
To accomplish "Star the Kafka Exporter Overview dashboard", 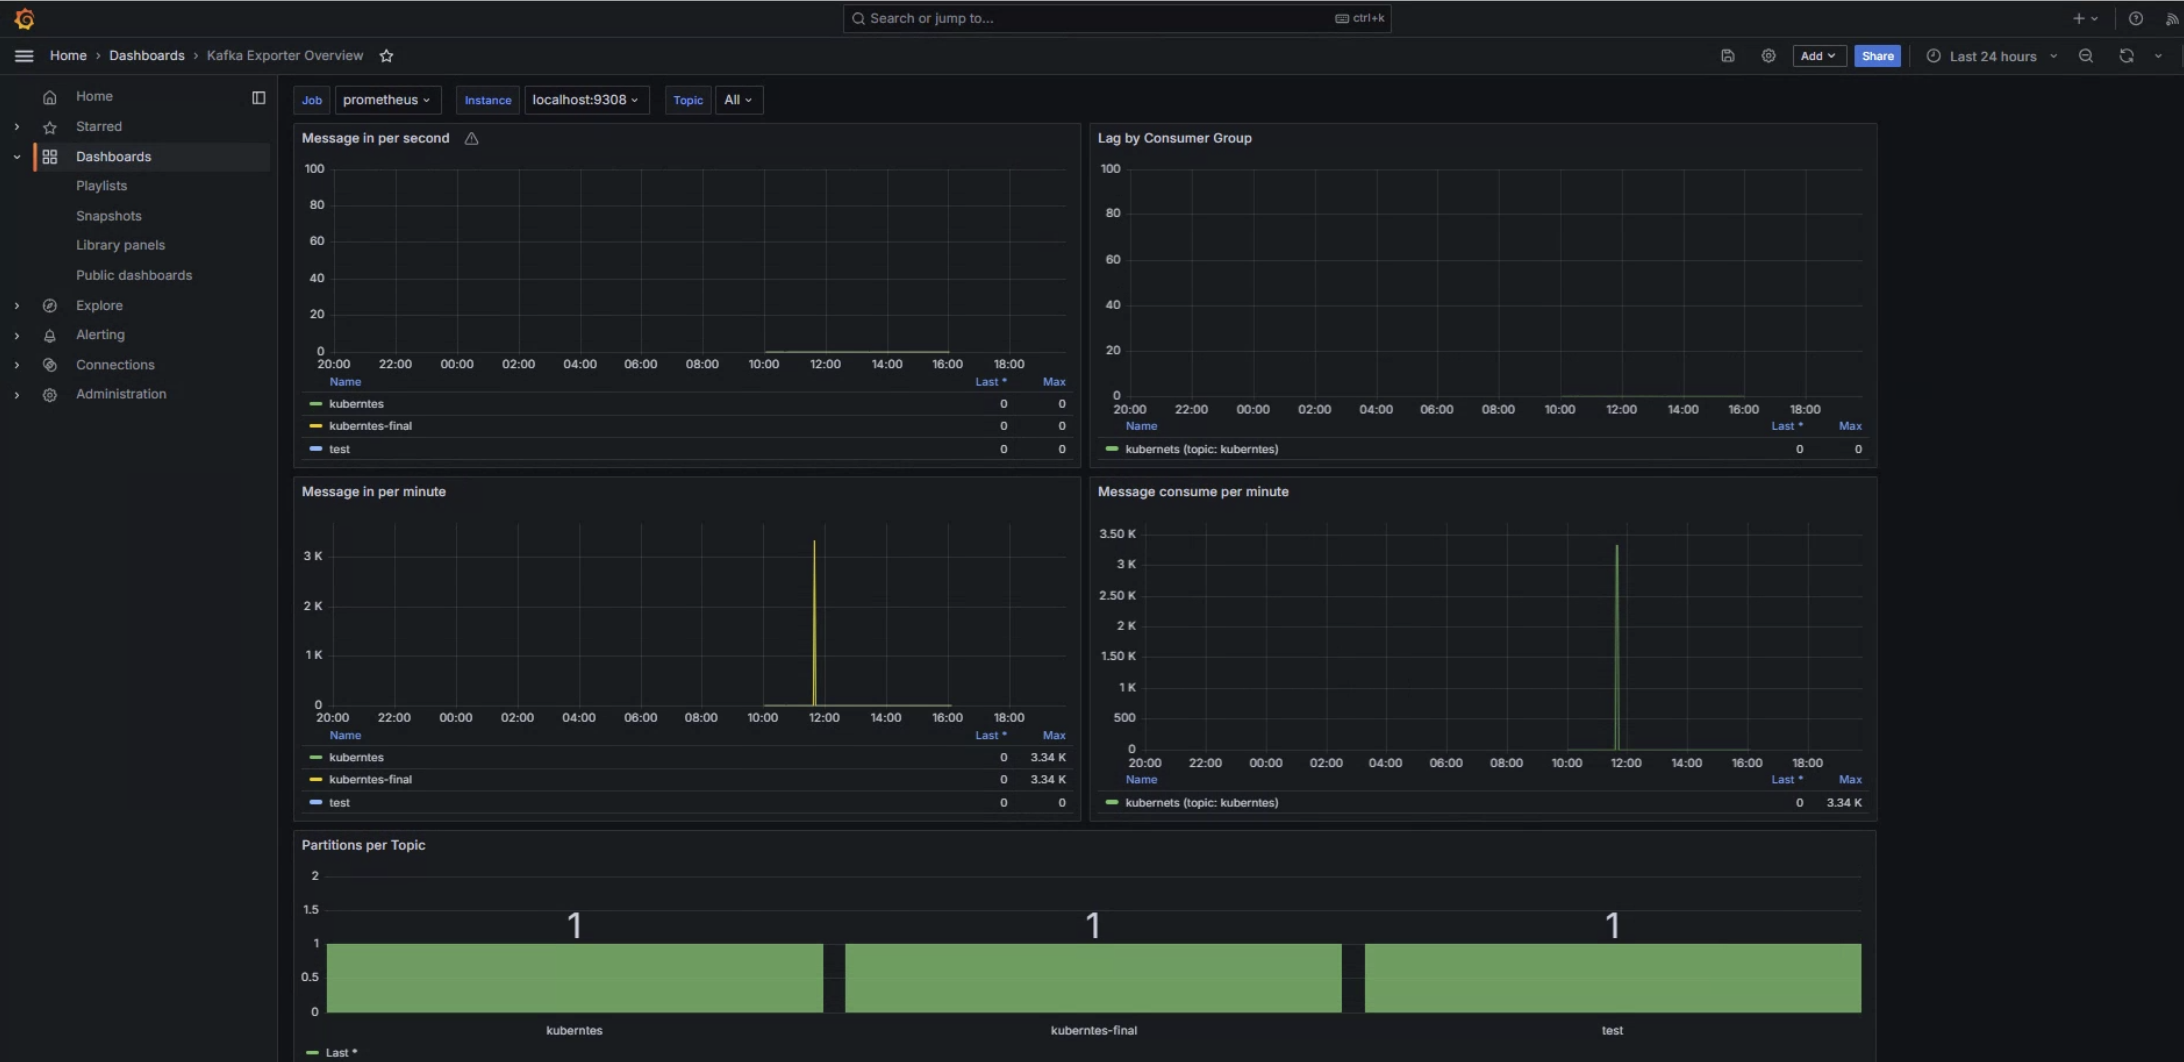I will [386, 56].
